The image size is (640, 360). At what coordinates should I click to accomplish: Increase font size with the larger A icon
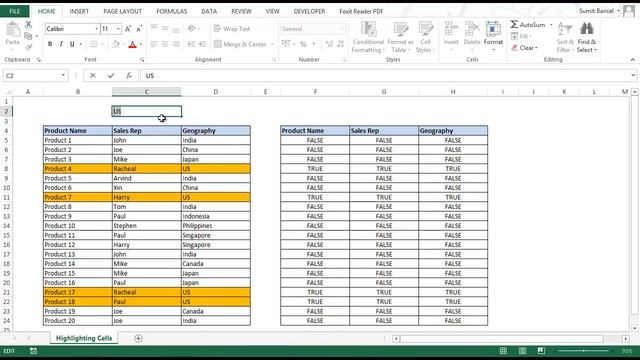(128, 29)
